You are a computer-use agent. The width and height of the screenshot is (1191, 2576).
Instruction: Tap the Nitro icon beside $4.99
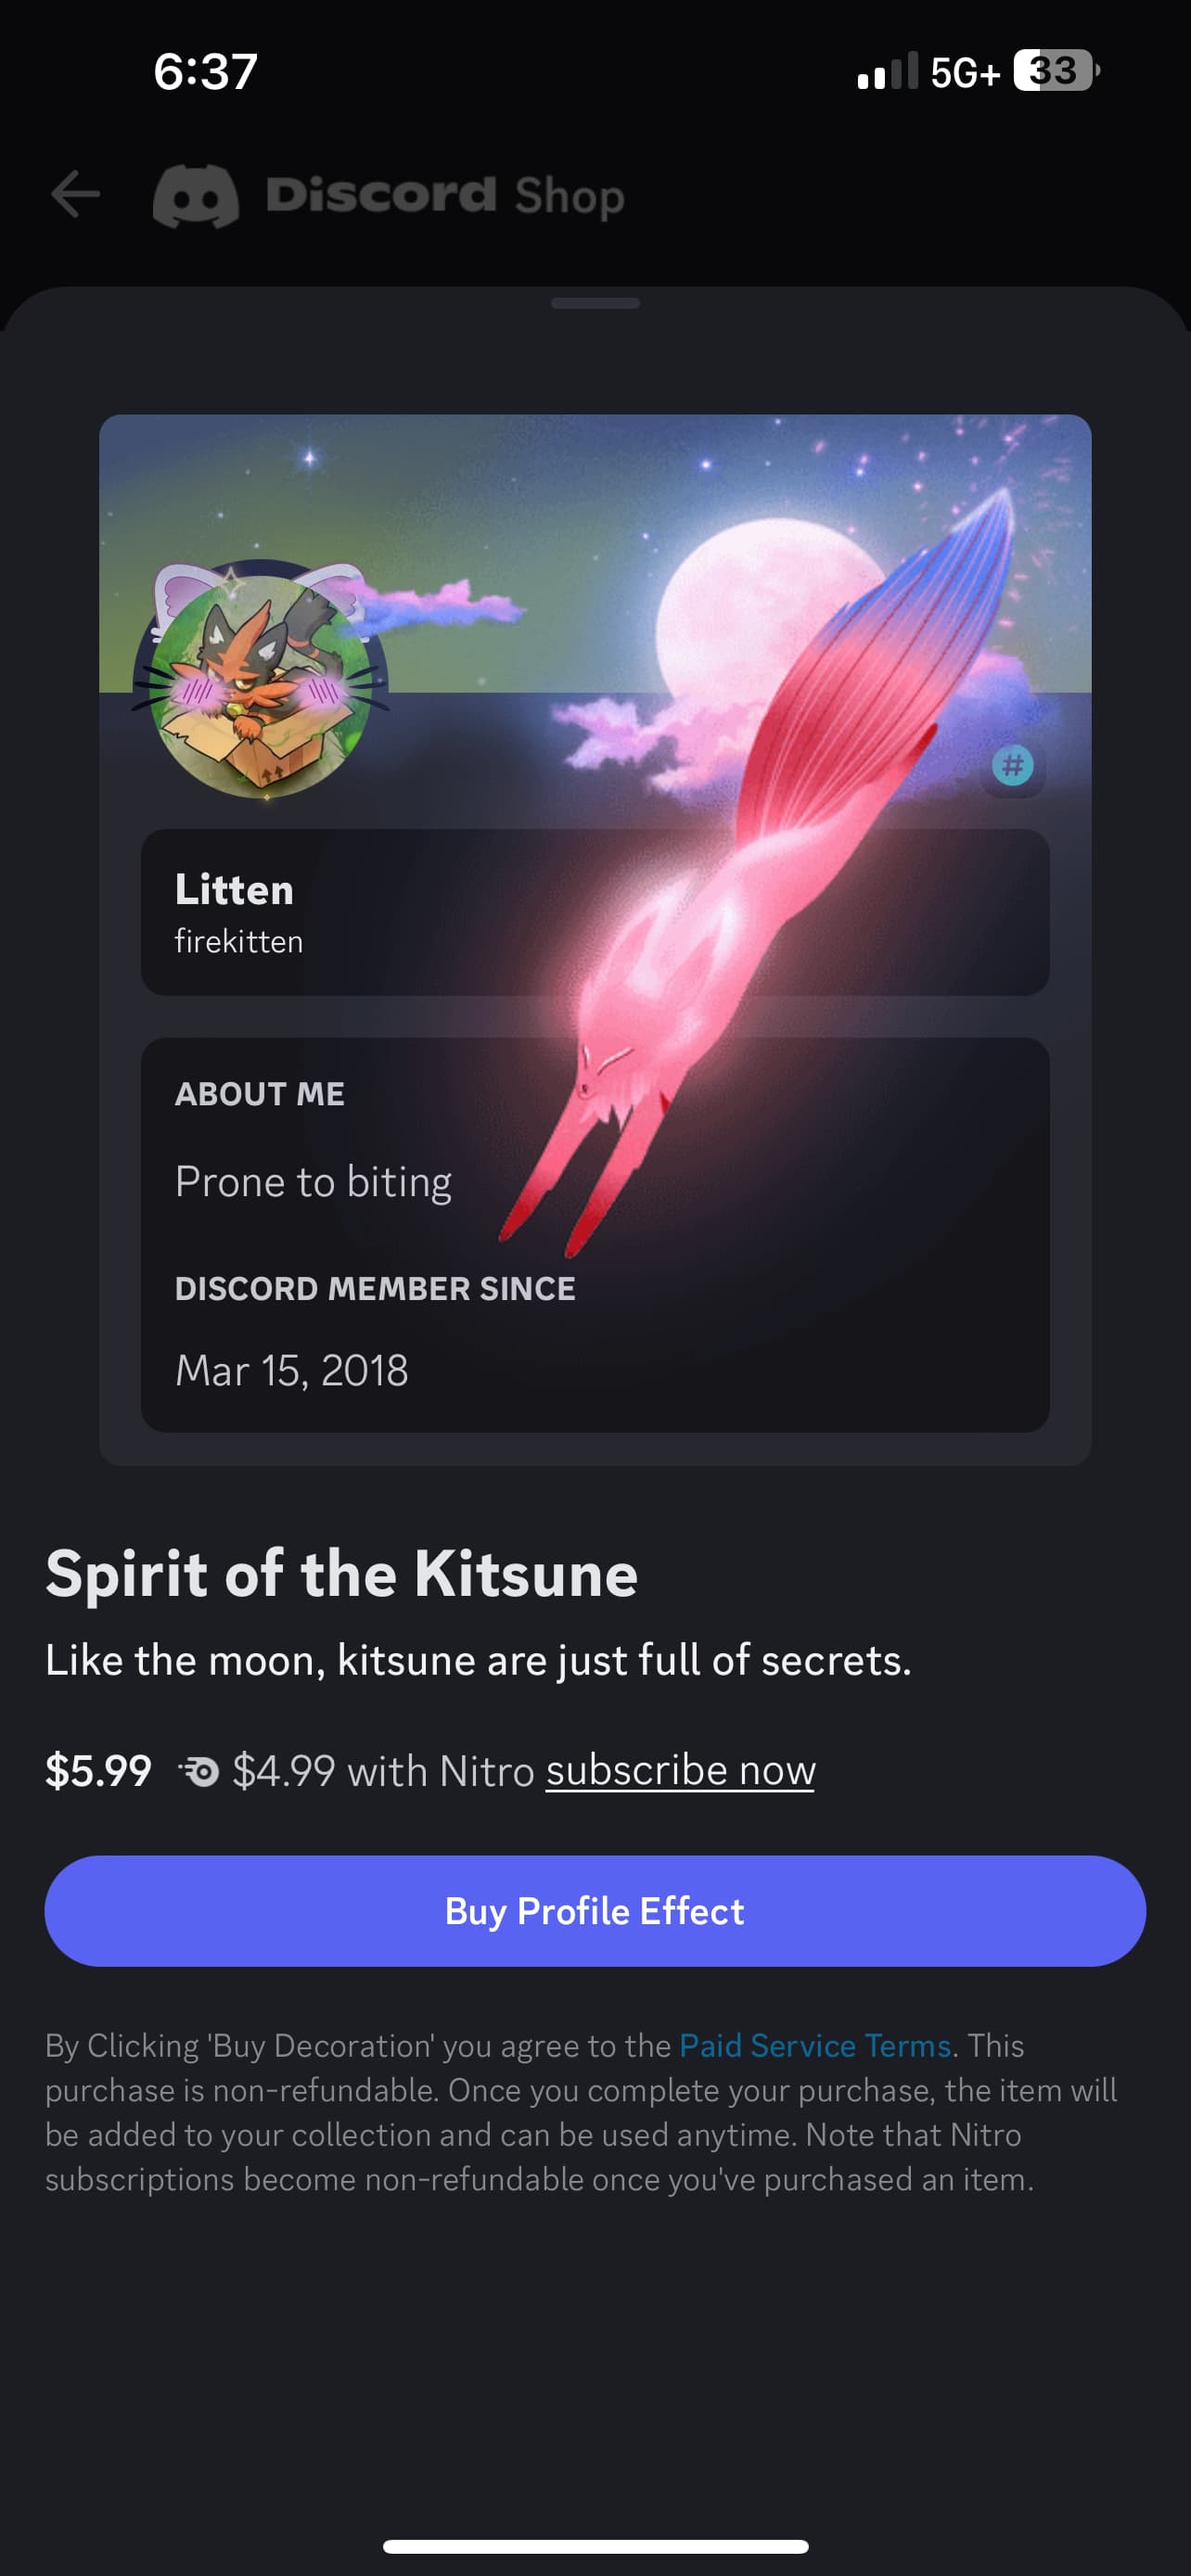[x=199, y=1772]
